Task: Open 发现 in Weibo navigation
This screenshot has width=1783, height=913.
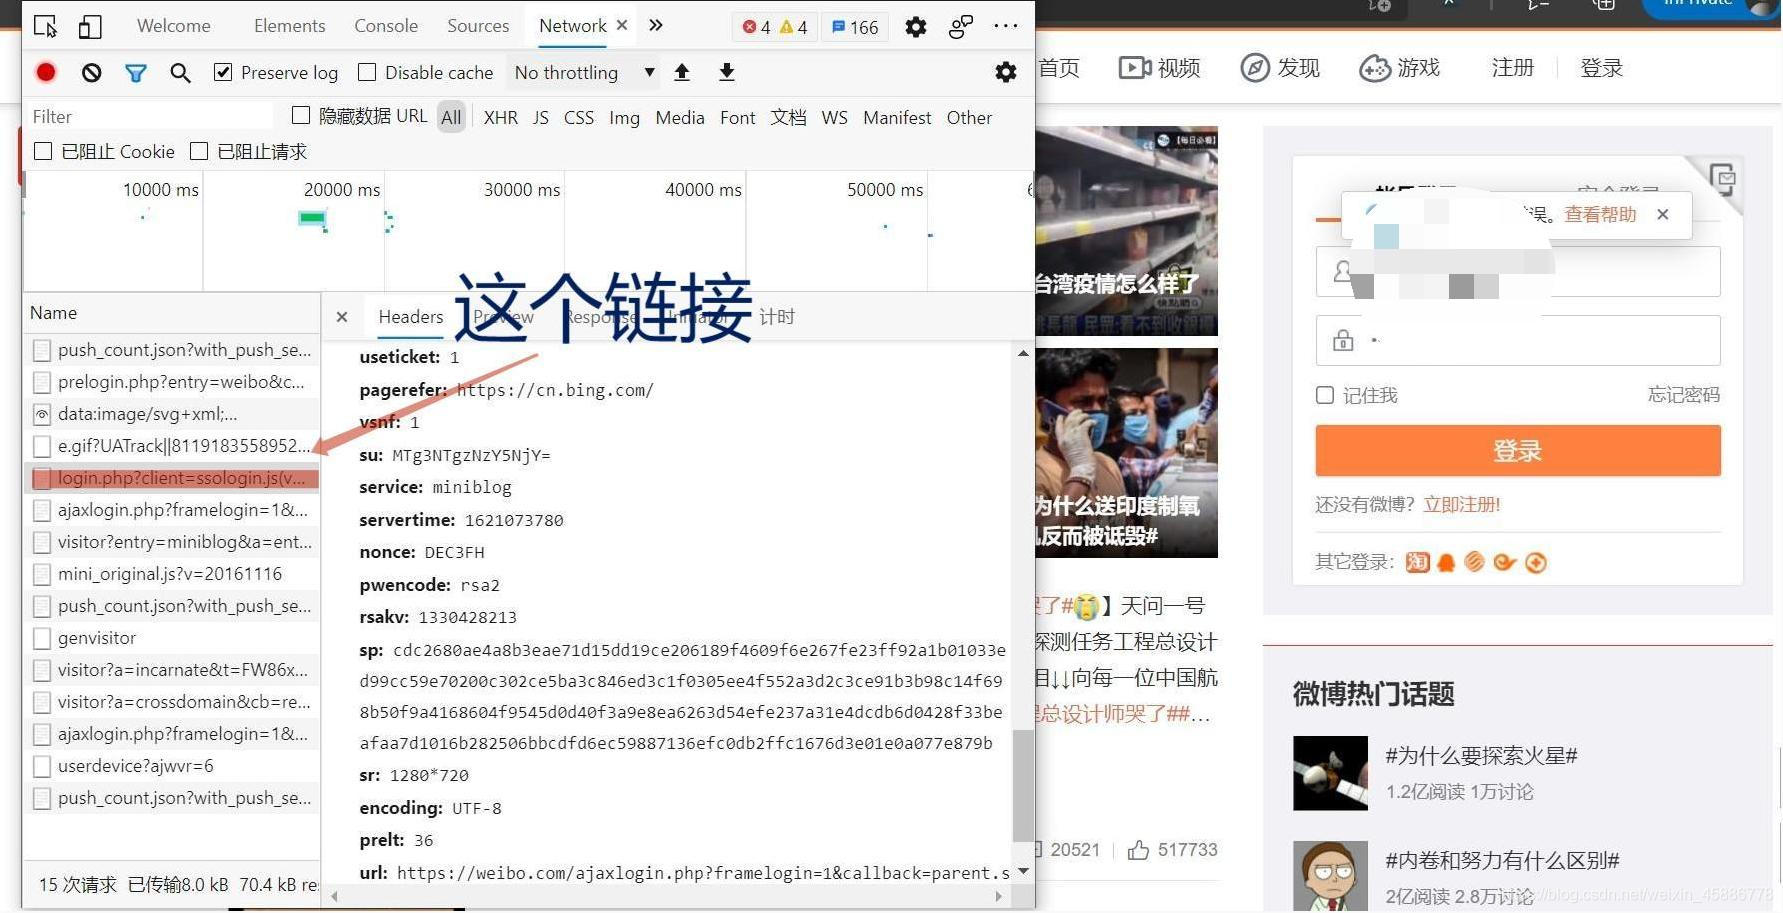Action: (1280, 68)
